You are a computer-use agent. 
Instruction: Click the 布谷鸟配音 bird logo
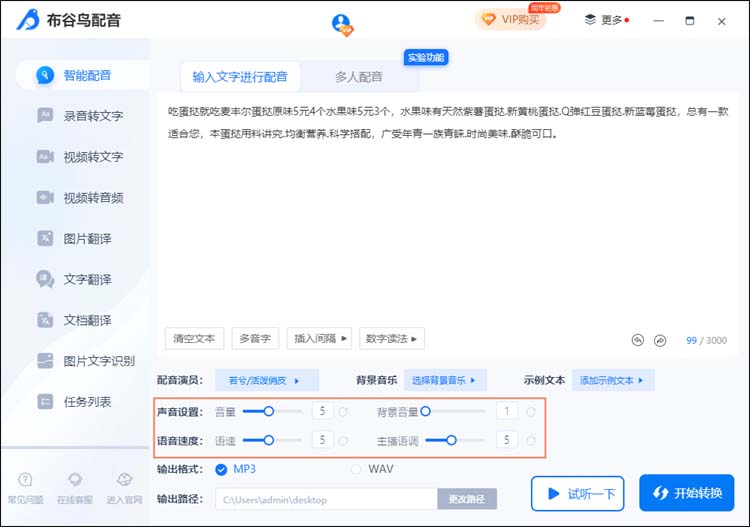tap(28, 20)
